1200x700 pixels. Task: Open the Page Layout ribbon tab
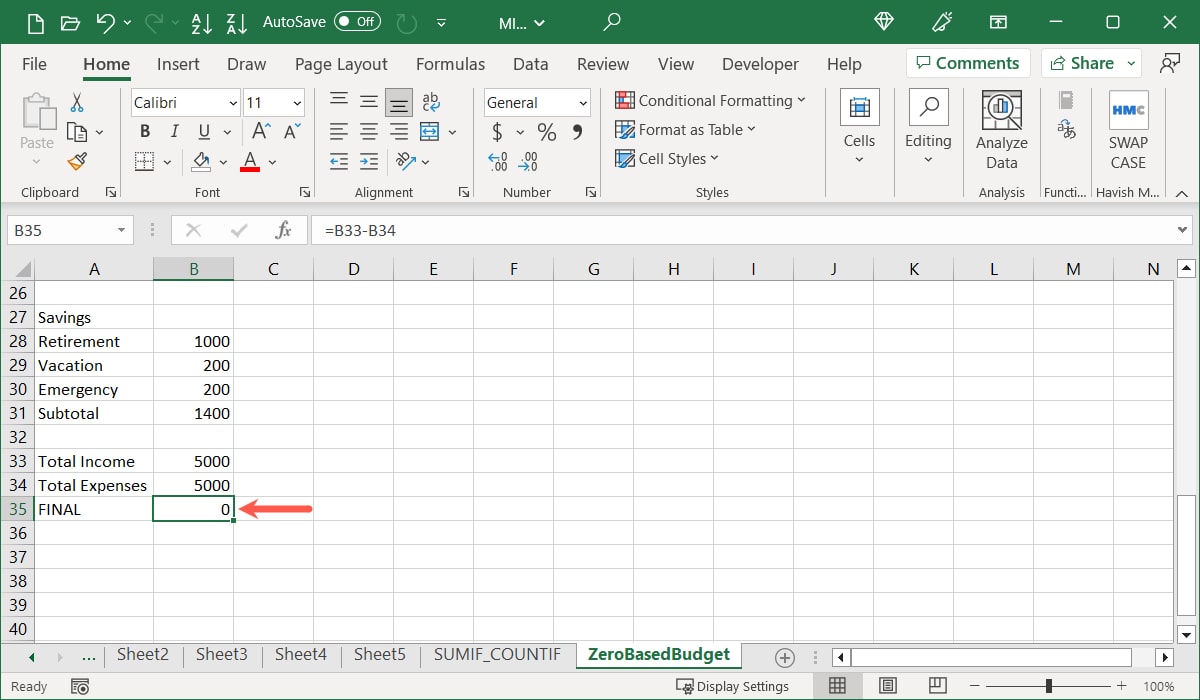341,64
